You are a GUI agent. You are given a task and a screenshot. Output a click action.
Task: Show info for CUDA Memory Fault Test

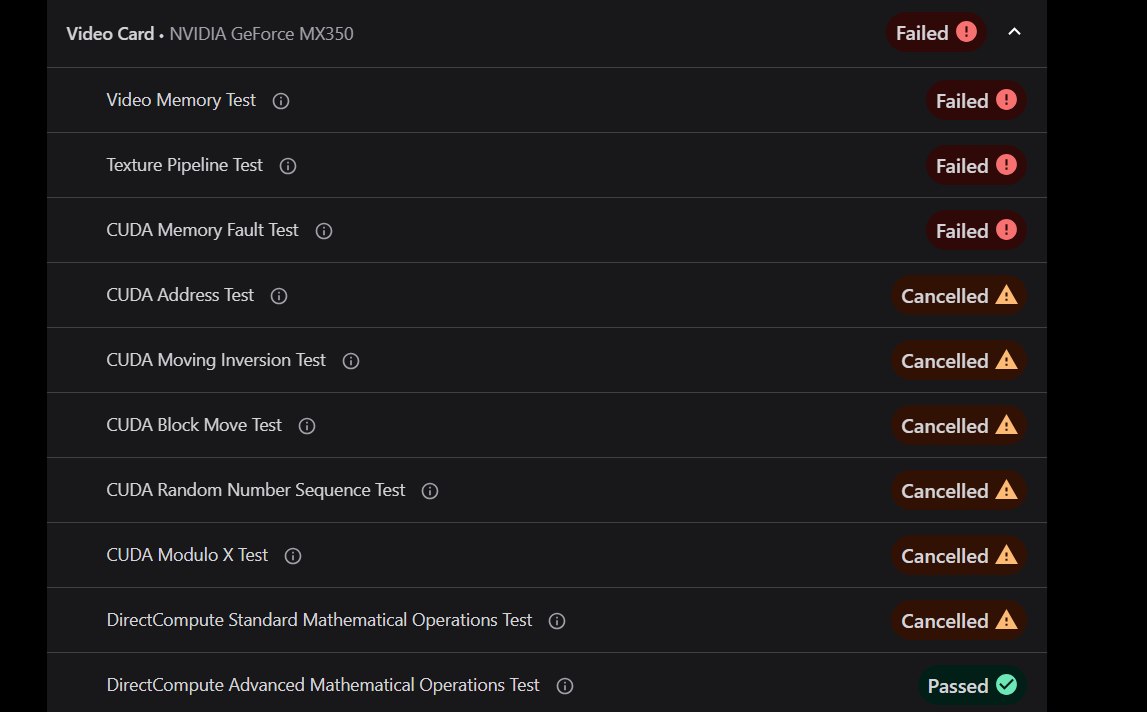point(324,231)
